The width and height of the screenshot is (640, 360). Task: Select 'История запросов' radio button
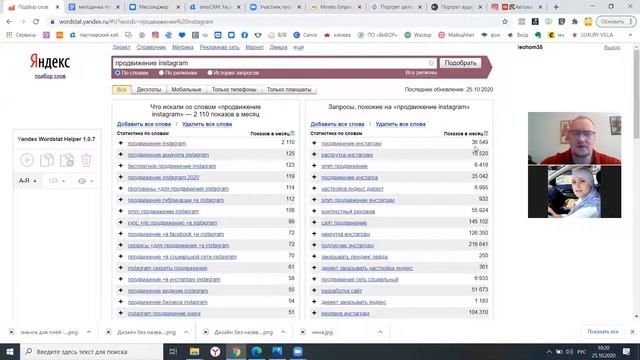coord(210,73)
